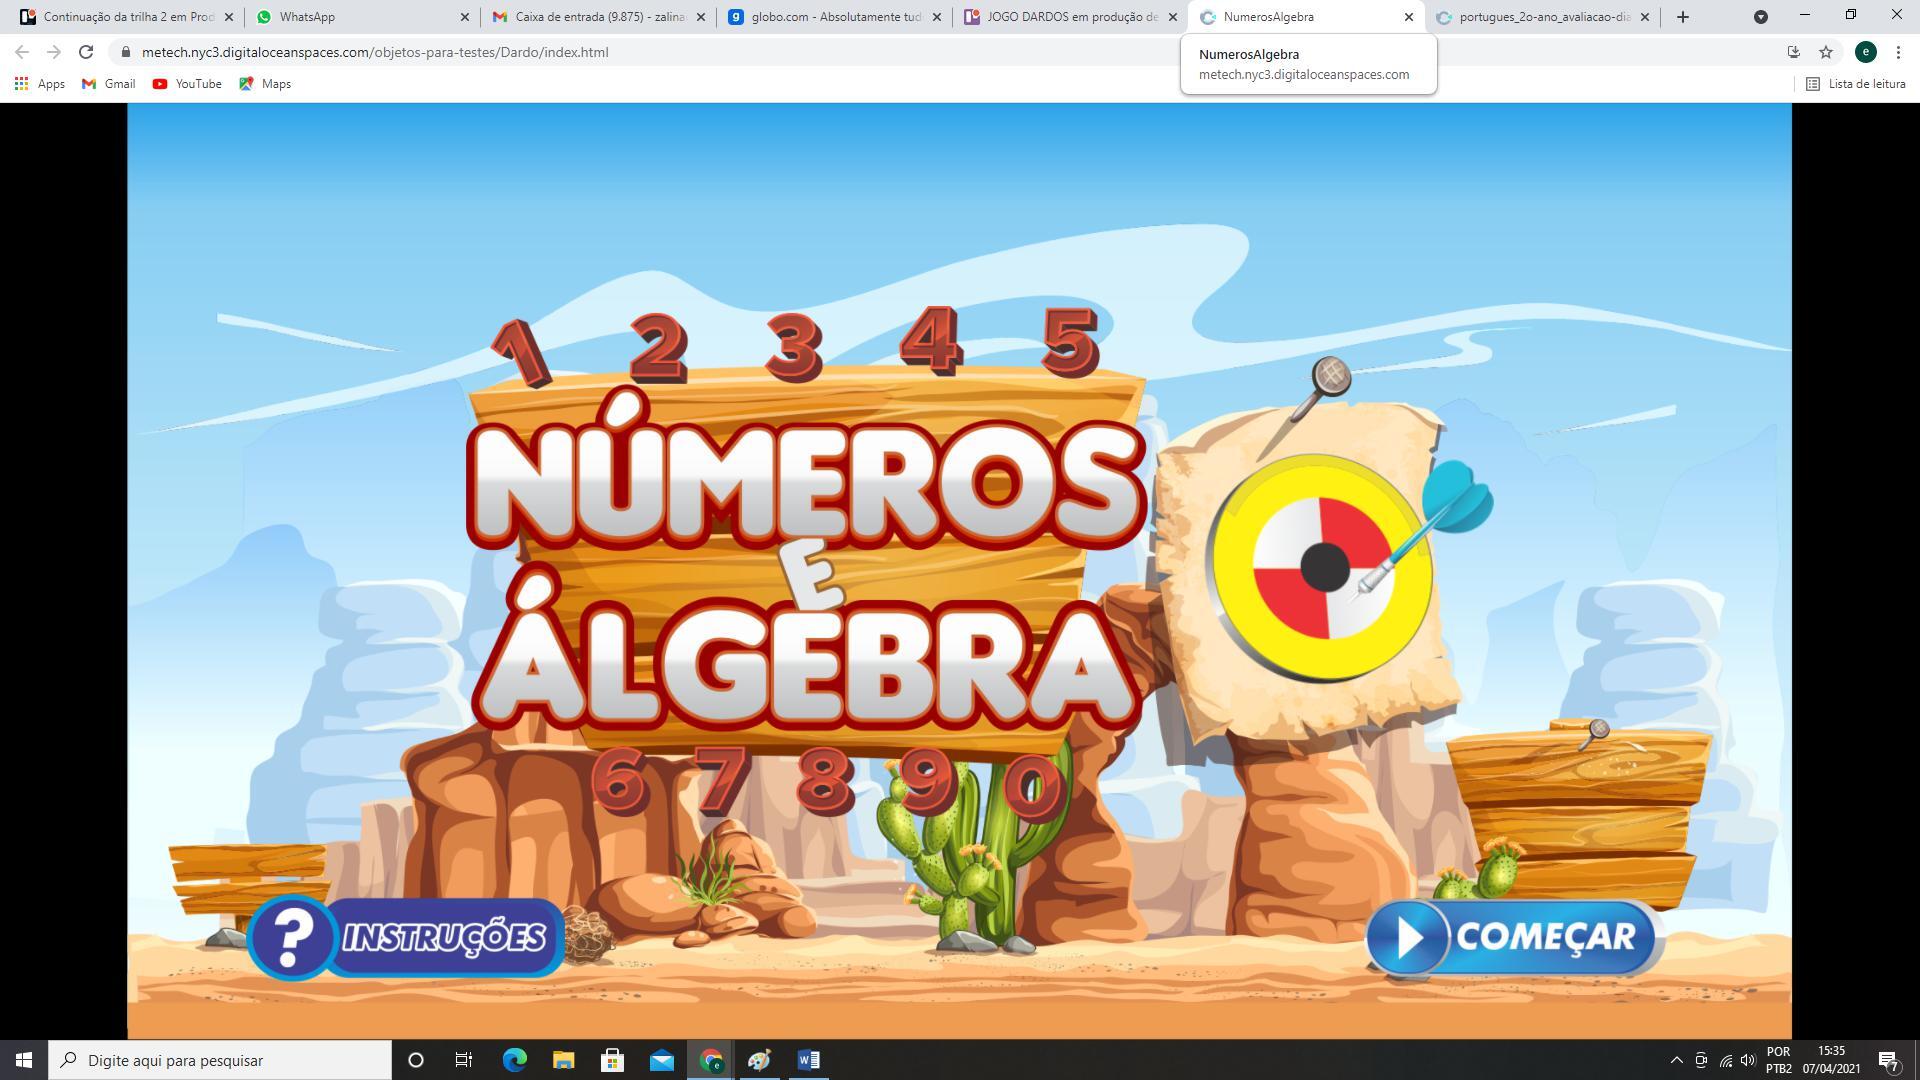Open Paint from the taskbar
Image resolution: width=1920 pixels, height=1080 pixels.
(759, 1060)
